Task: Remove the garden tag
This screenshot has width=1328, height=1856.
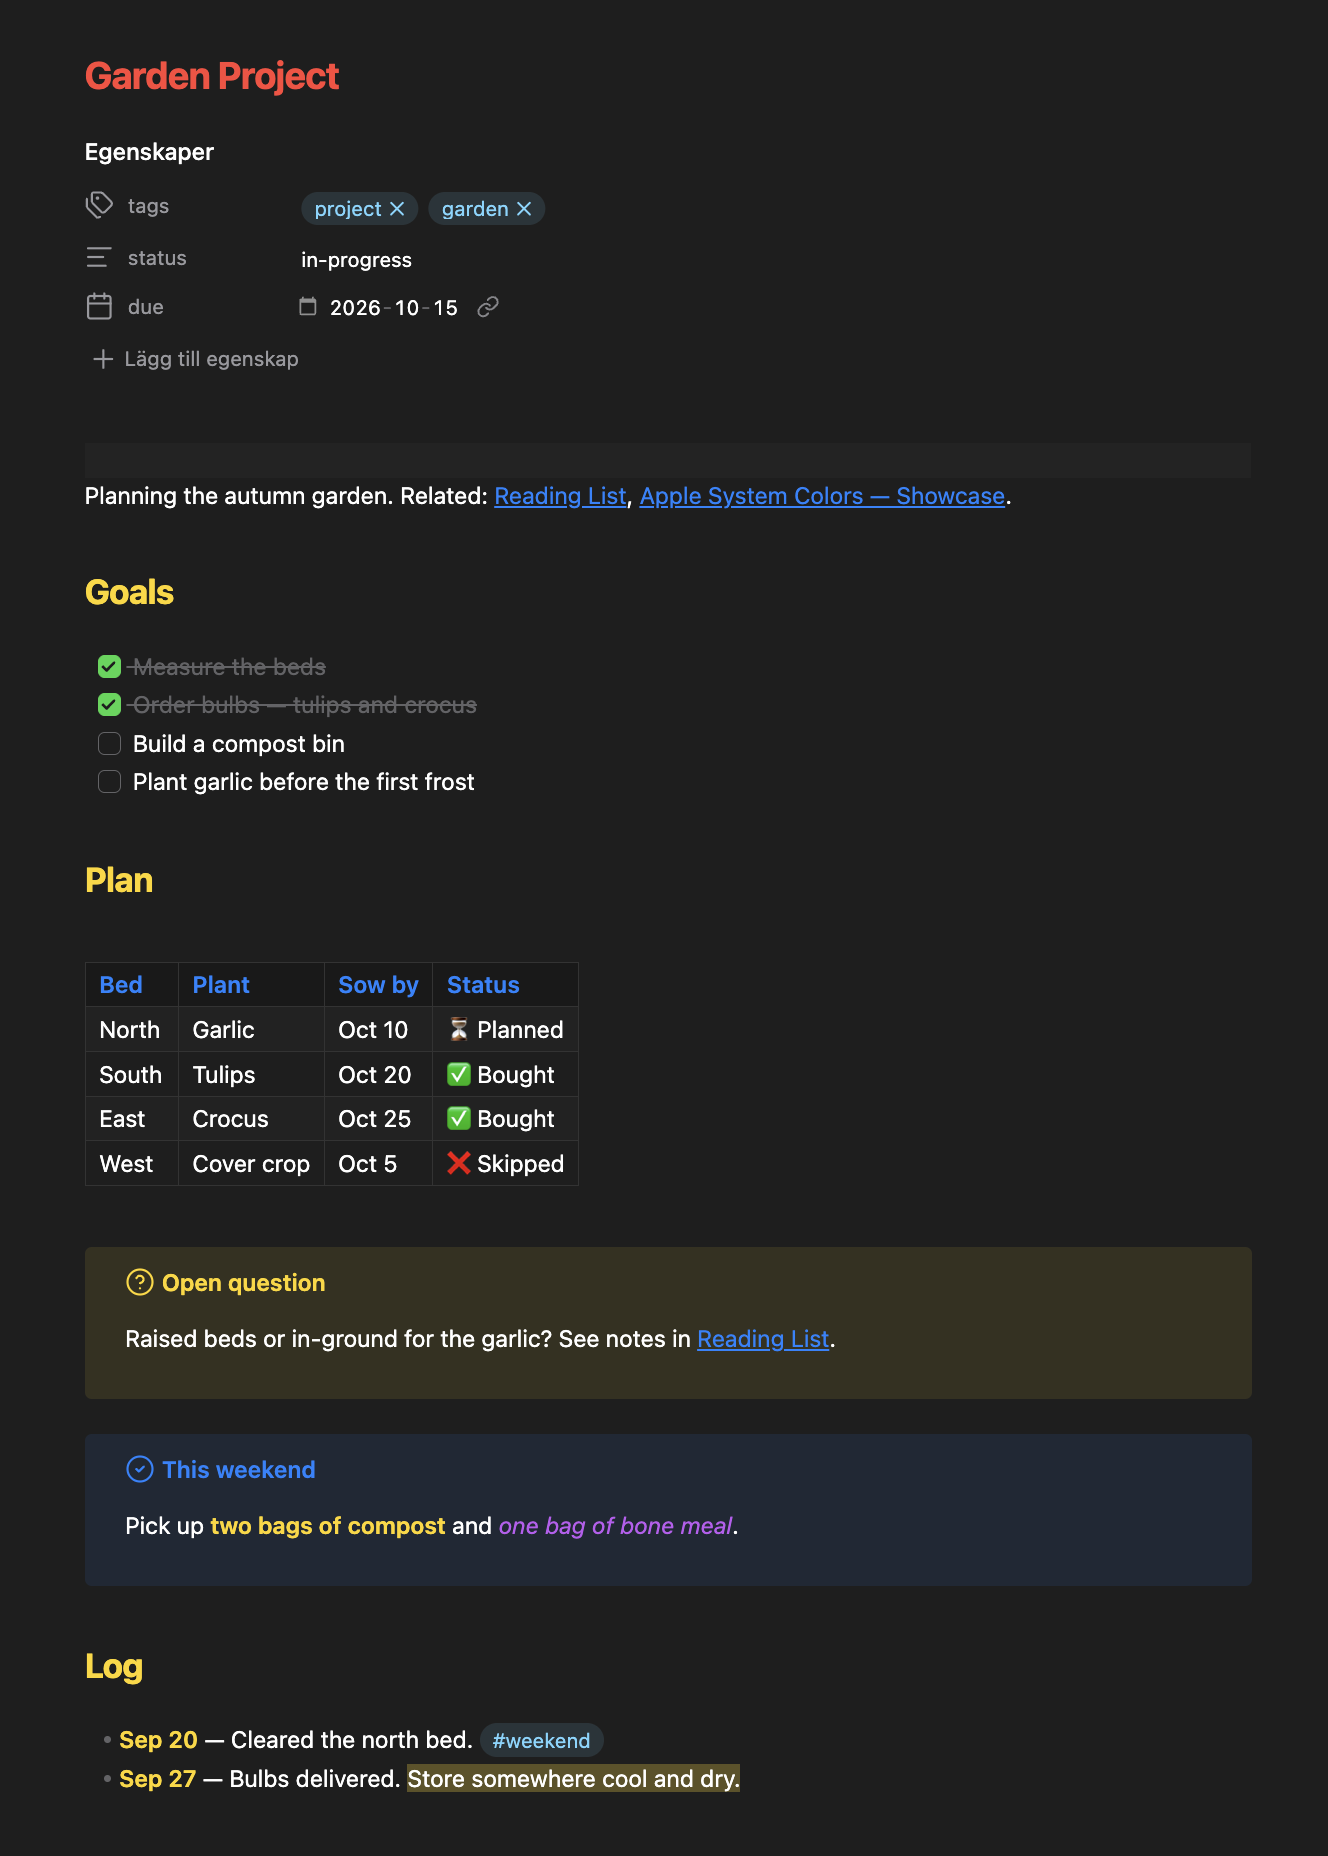Action: [524, 209]
